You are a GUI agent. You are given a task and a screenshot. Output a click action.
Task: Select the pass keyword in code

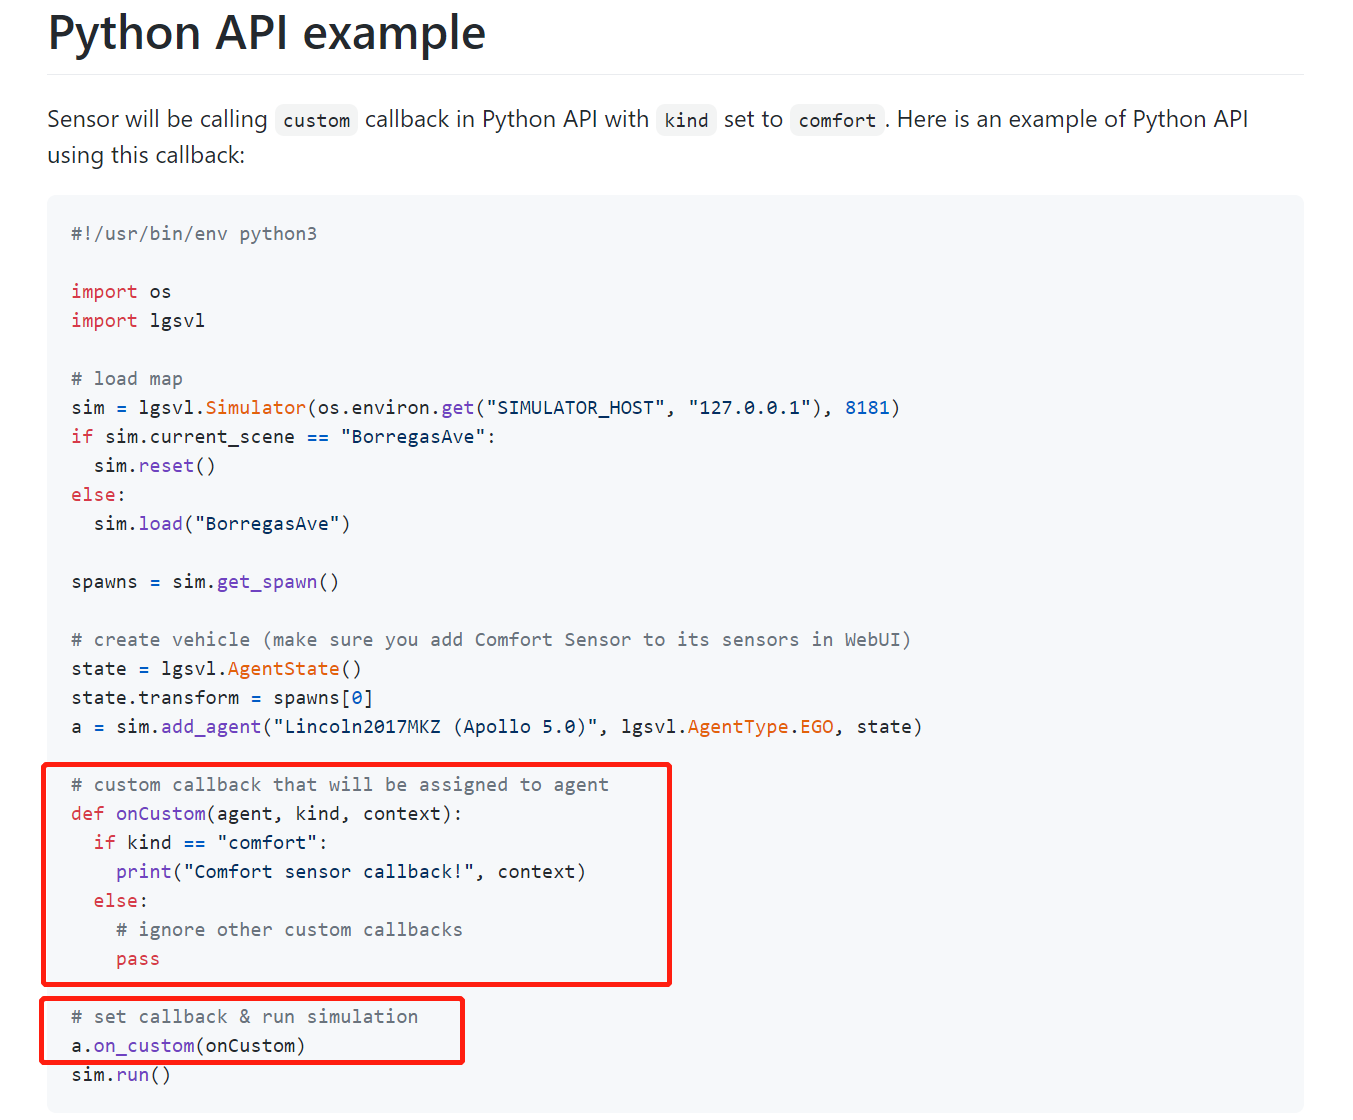pyautogui.click(x=137, y=958)
